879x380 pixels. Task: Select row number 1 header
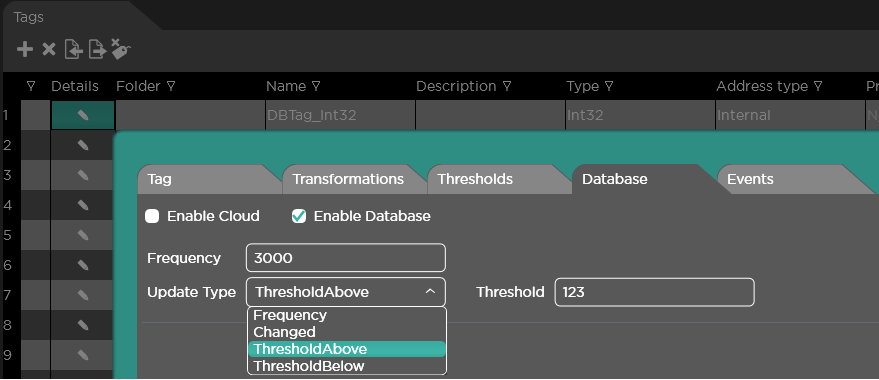(x=7, y=115)
